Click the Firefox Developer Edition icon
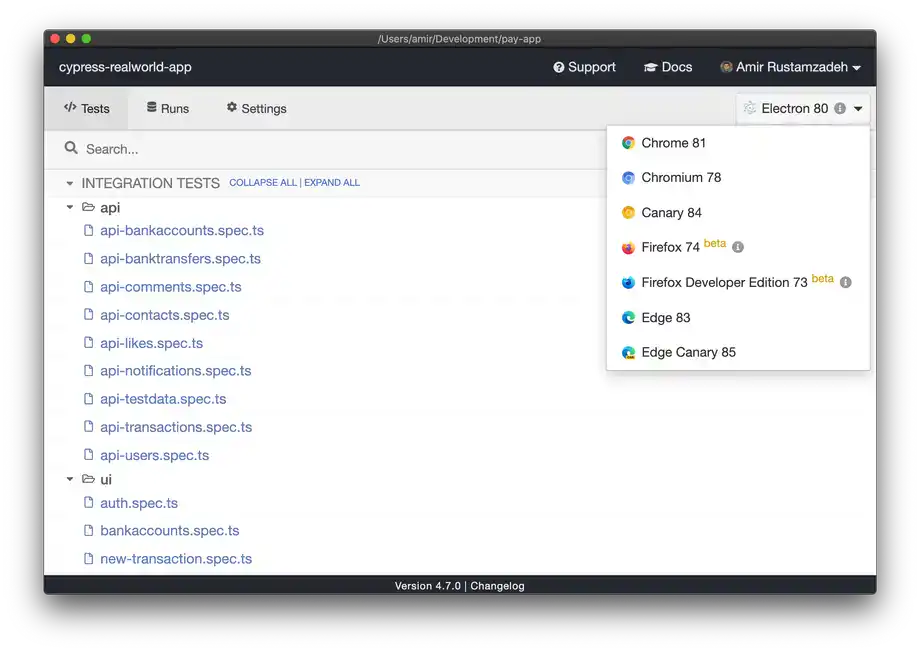 [628, 283]
